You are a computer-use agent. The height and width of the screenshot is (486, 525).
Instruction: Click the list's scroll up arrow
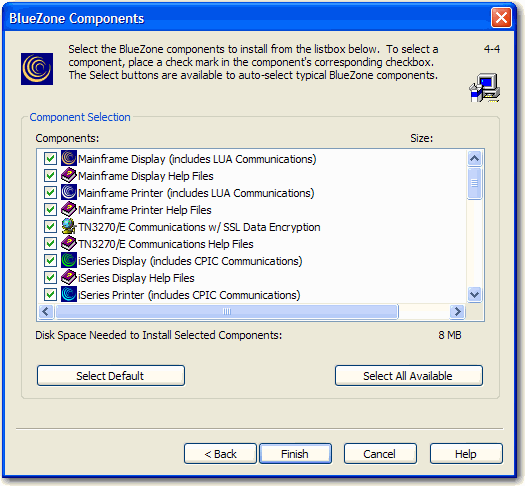(474, 159)
